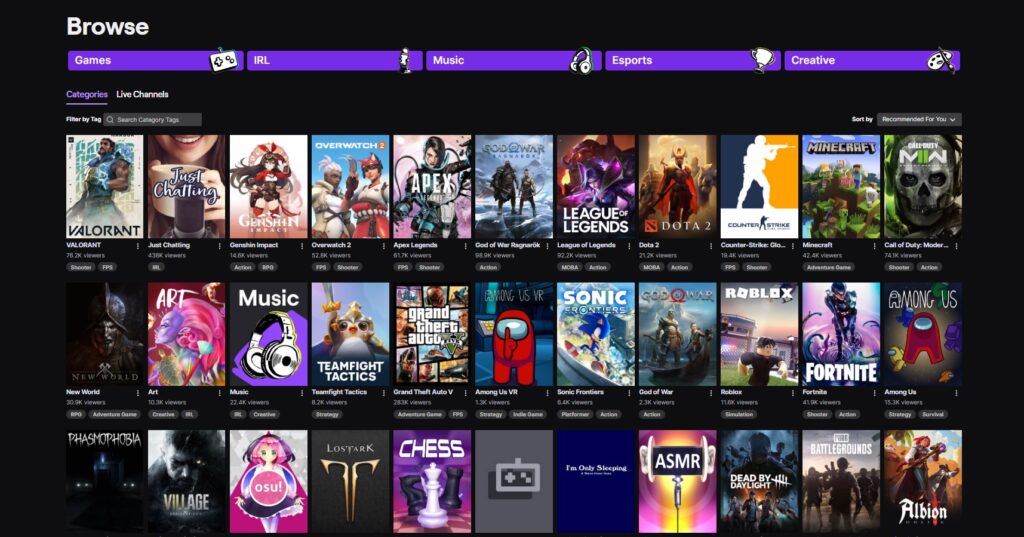1024x537 pixels.
Task: Open the Dead by Daylight cover thumbnail
Action: pyautogui.click(x=760, y=481)
